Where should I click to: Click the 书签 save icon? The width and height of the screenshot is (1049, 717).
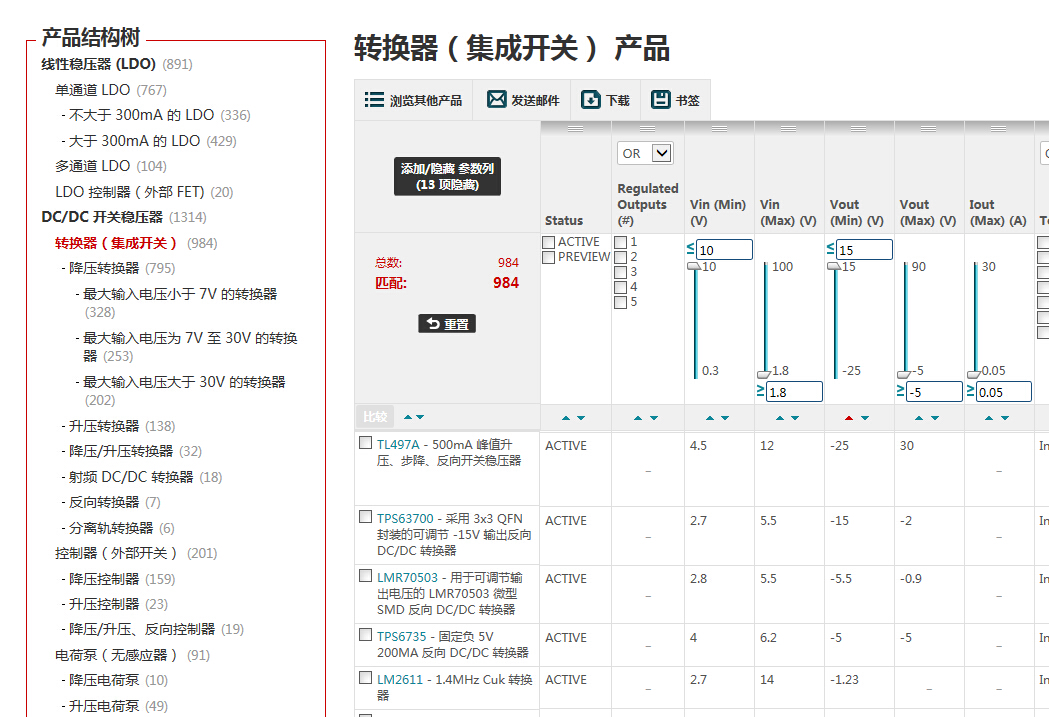[660, 99]
